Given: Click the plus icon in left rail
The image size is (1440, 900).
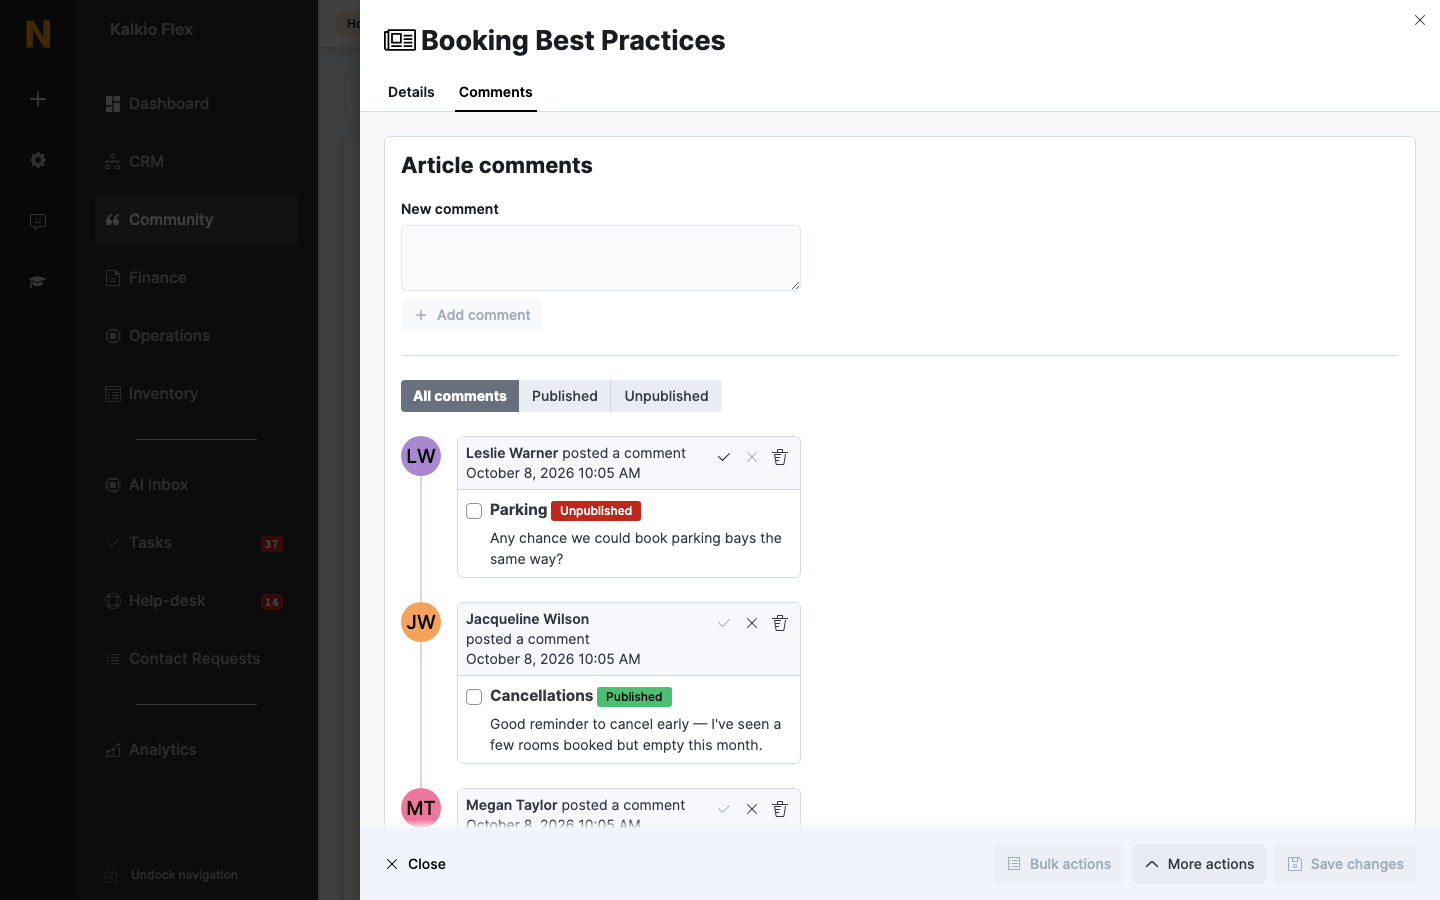Looking at the screenshot, I should 38,99.
